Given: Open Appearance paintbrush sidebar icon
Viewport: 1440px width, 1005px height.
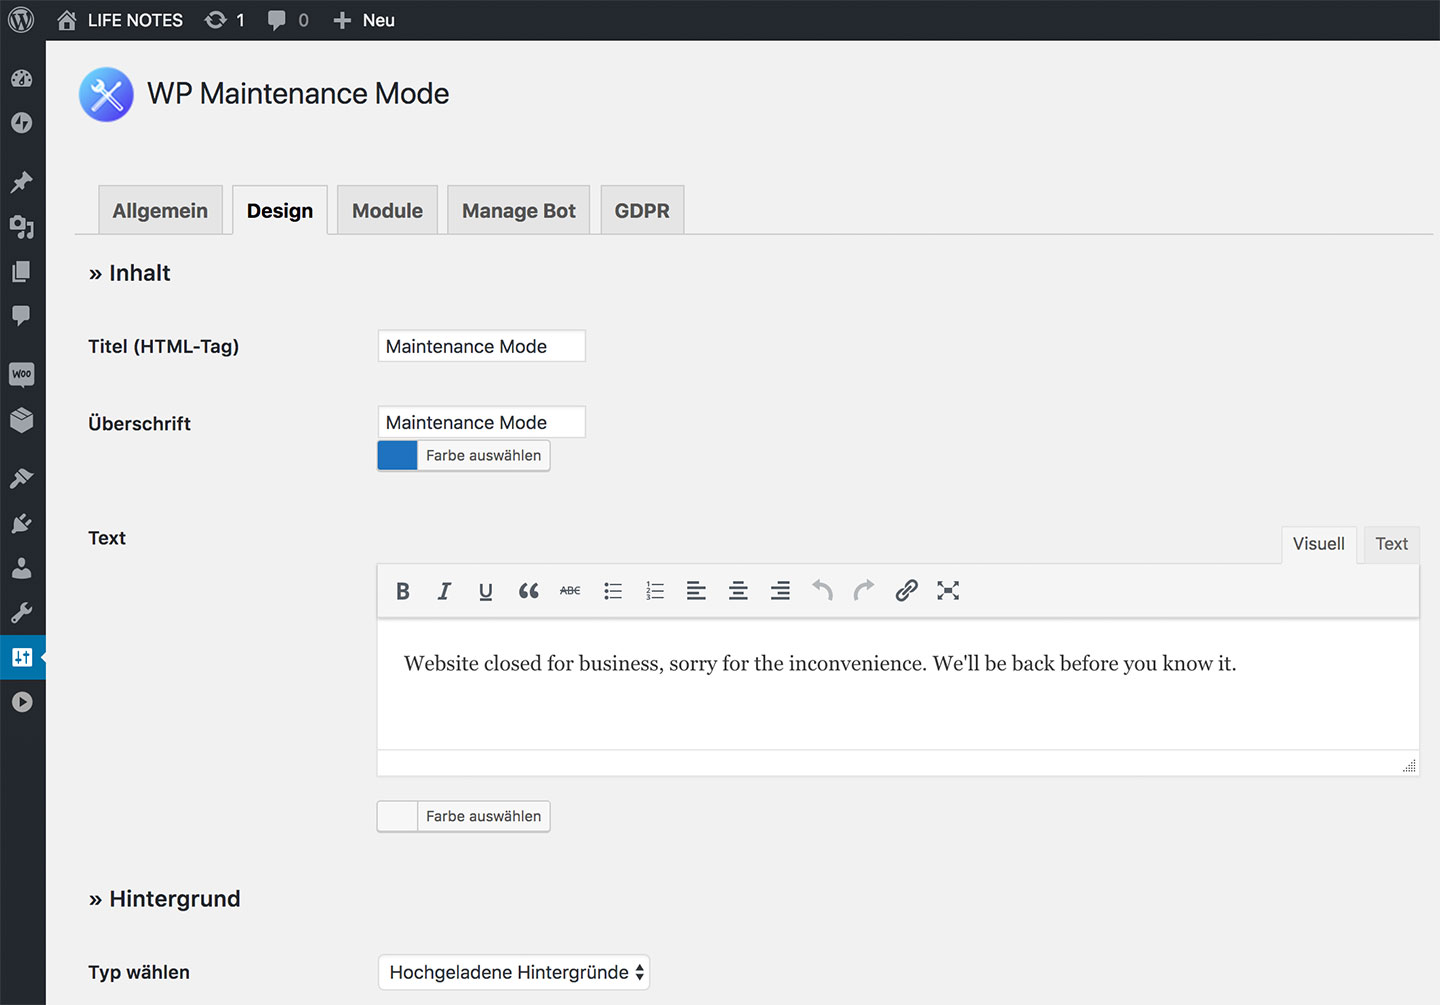Looking at the screenshot, I should tap(22, 478).
